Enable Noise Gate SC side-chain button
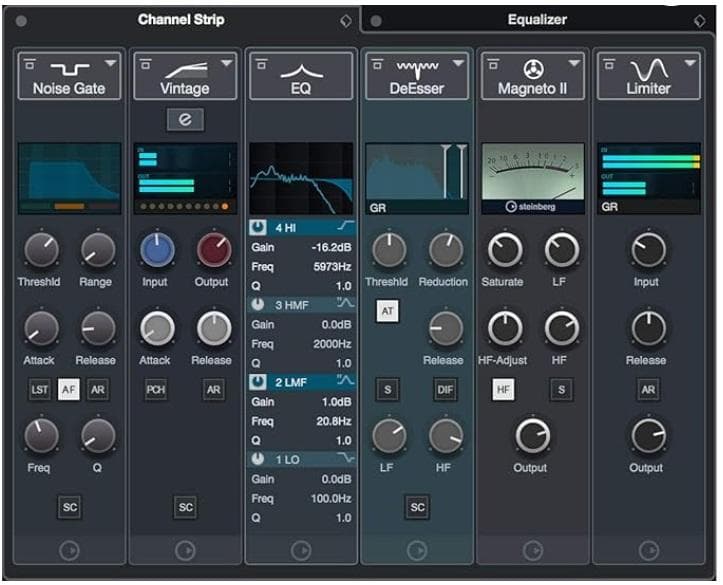 coord(70,508)
